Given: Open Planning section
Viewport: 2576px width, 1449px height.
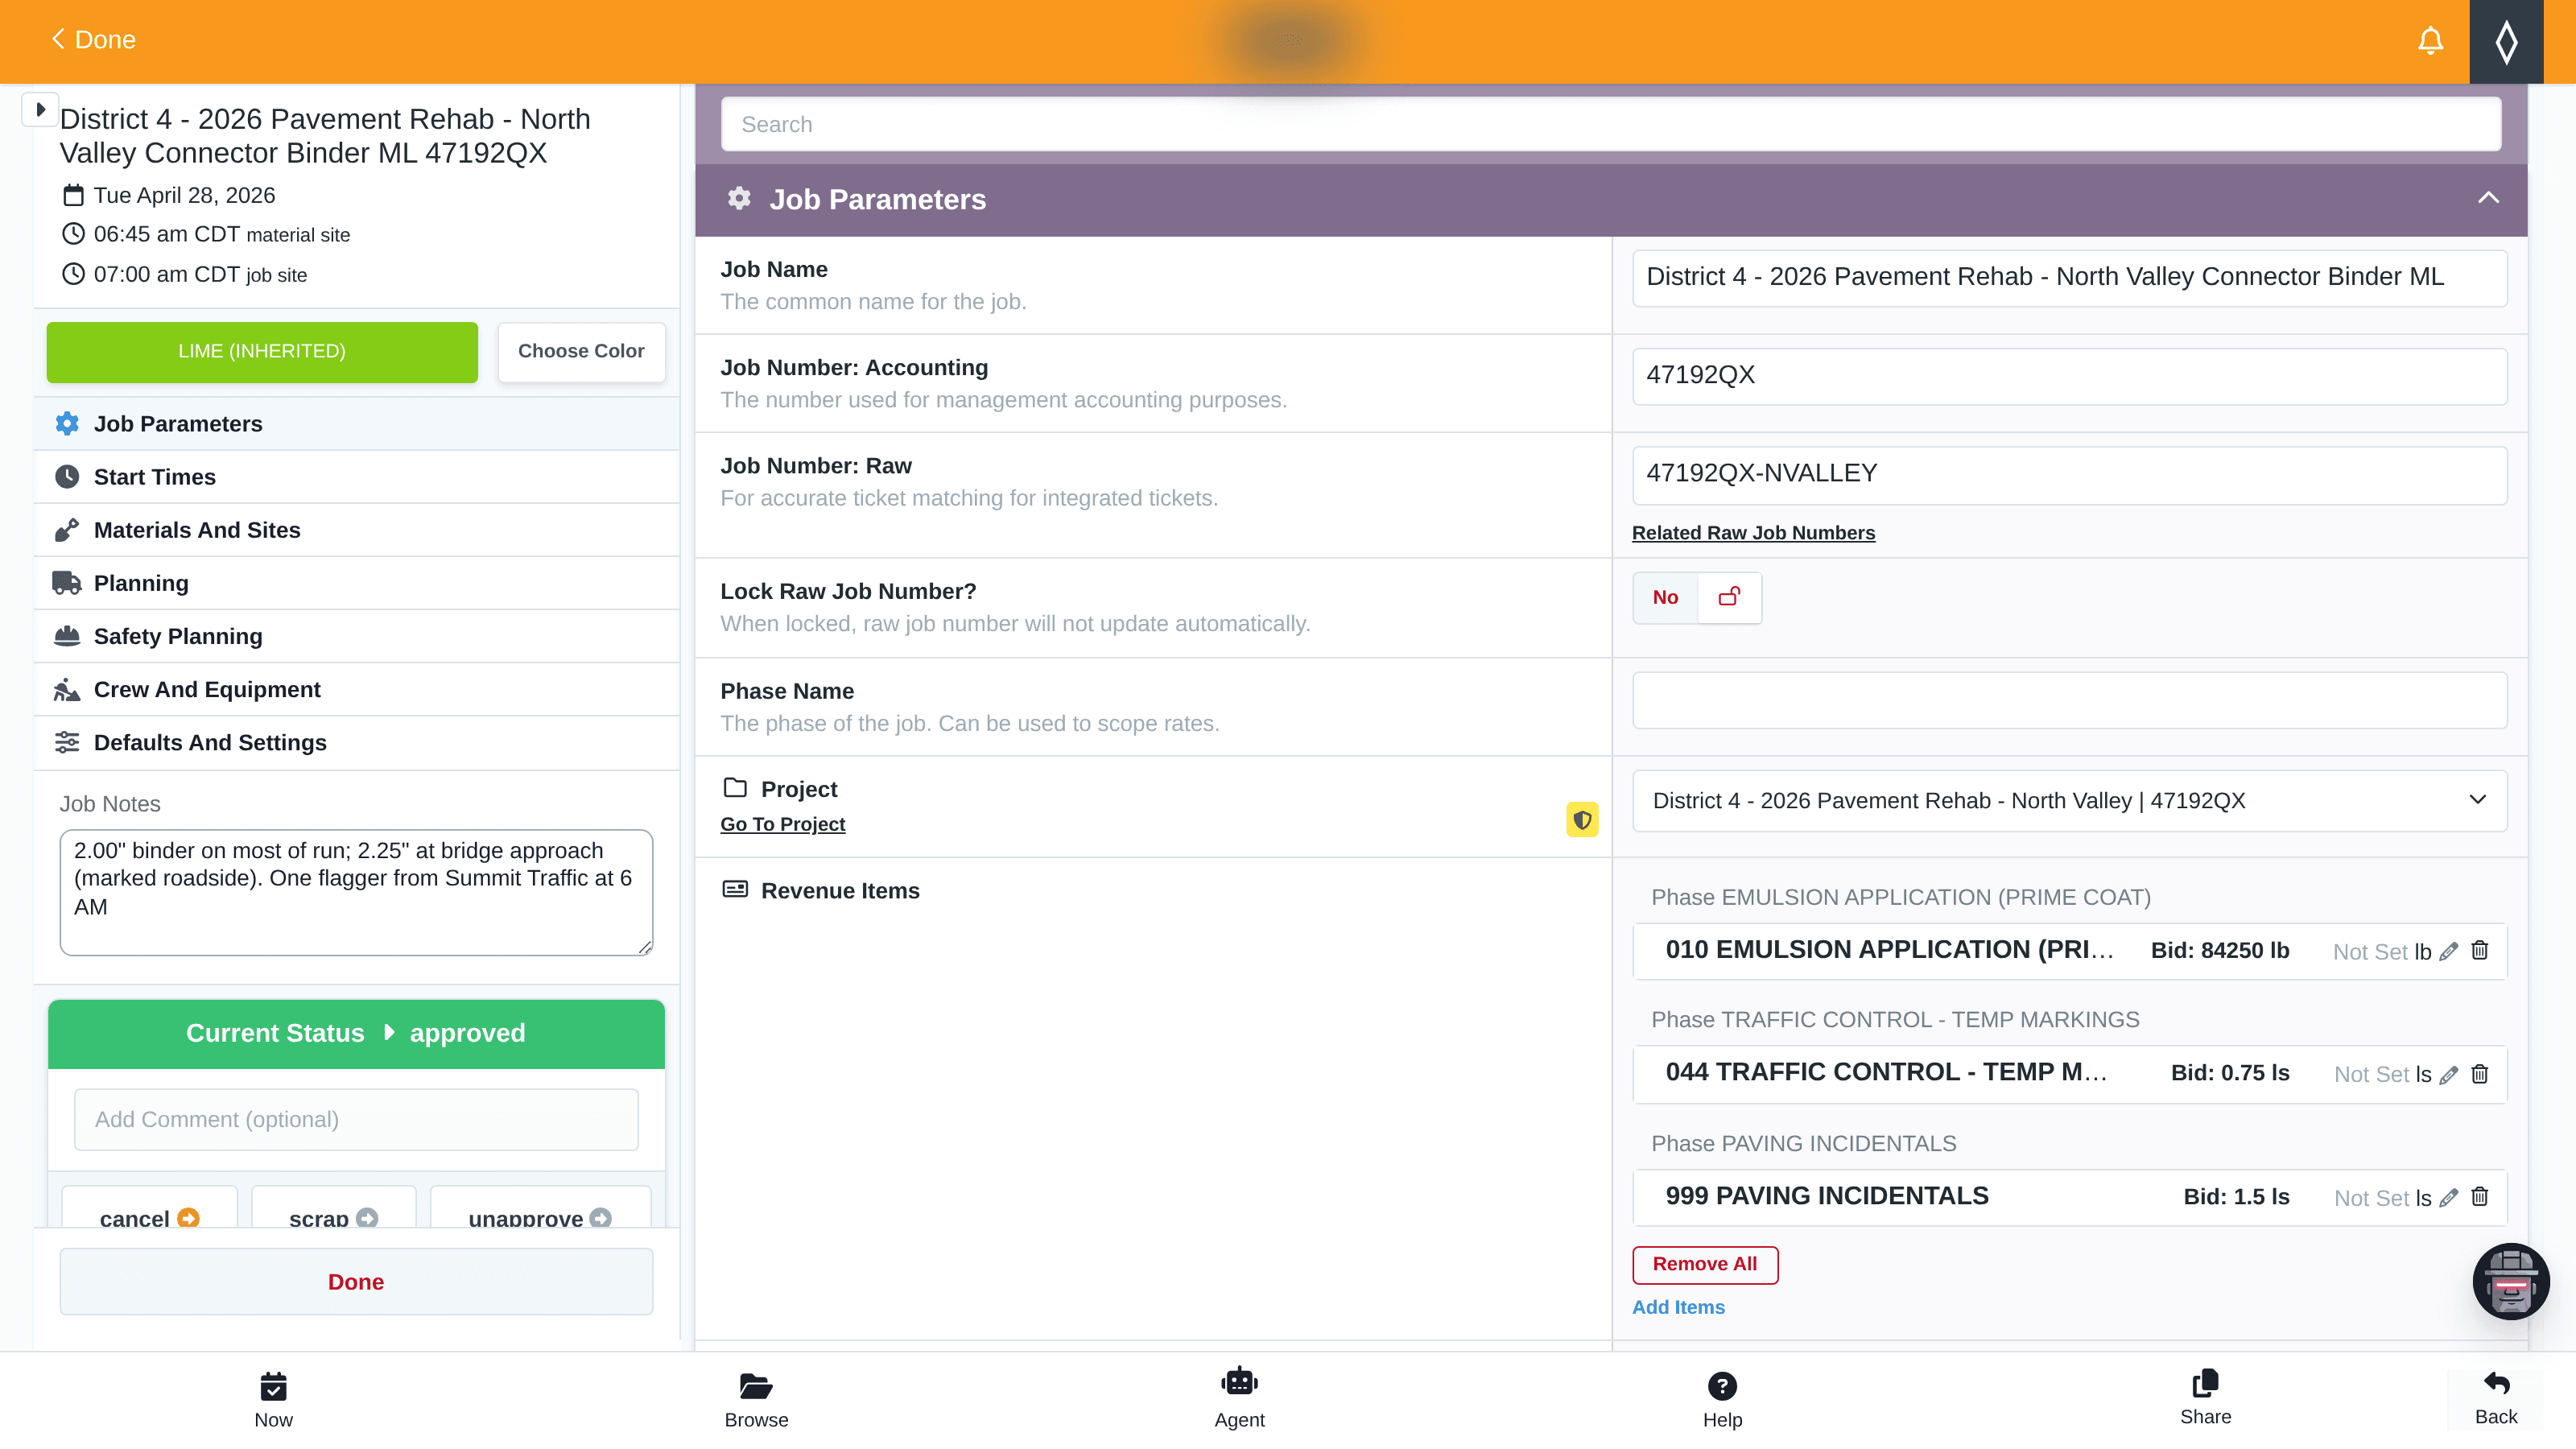Looking at the screenshot, I should [356, 583].
